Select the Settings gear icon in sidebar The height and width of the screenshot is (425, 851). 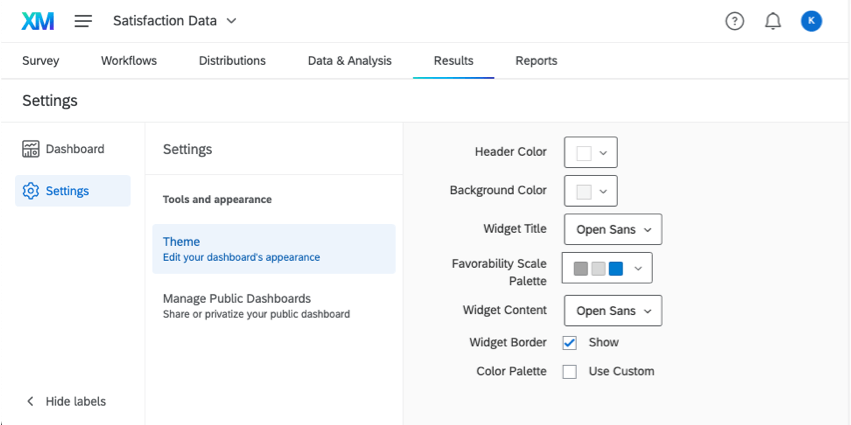31,191
